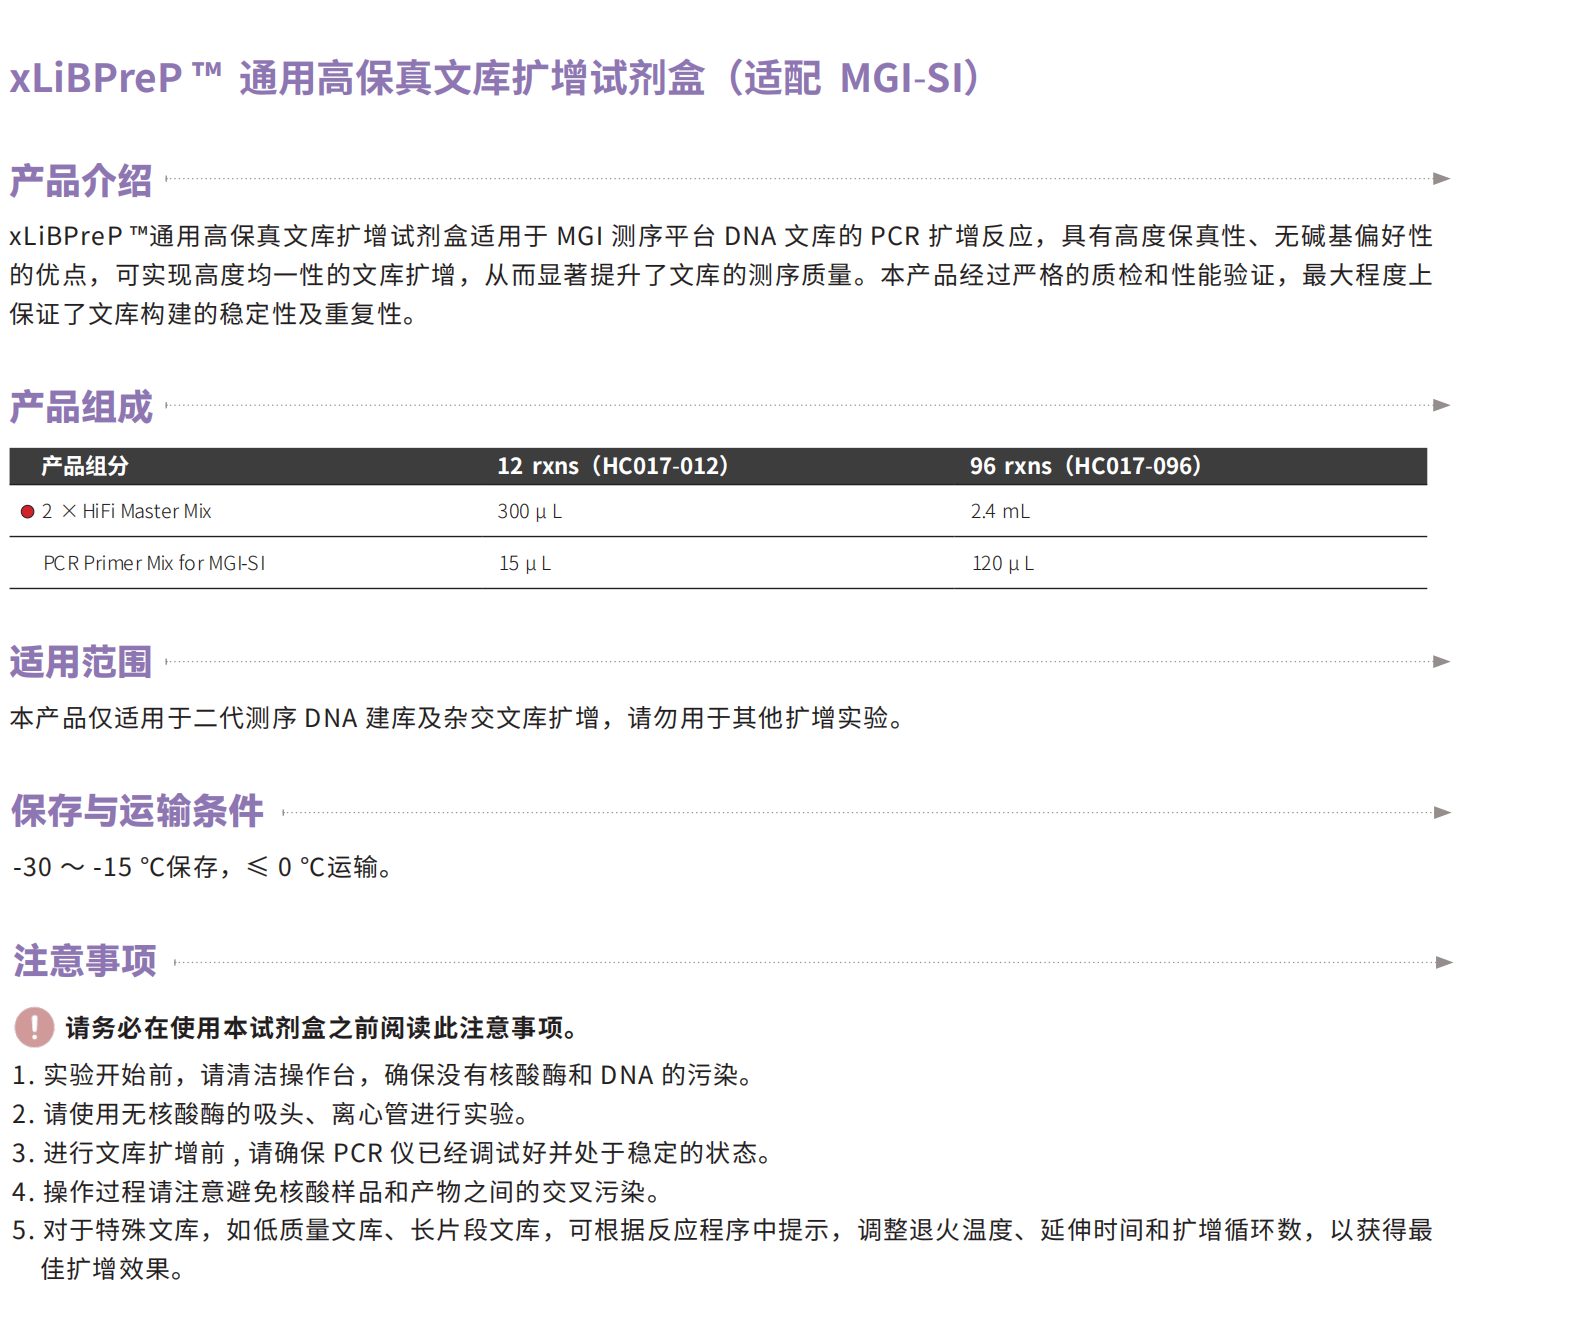Click note 5 对于特殊文库
1572x1335 pixels.
click(722, 1230)
